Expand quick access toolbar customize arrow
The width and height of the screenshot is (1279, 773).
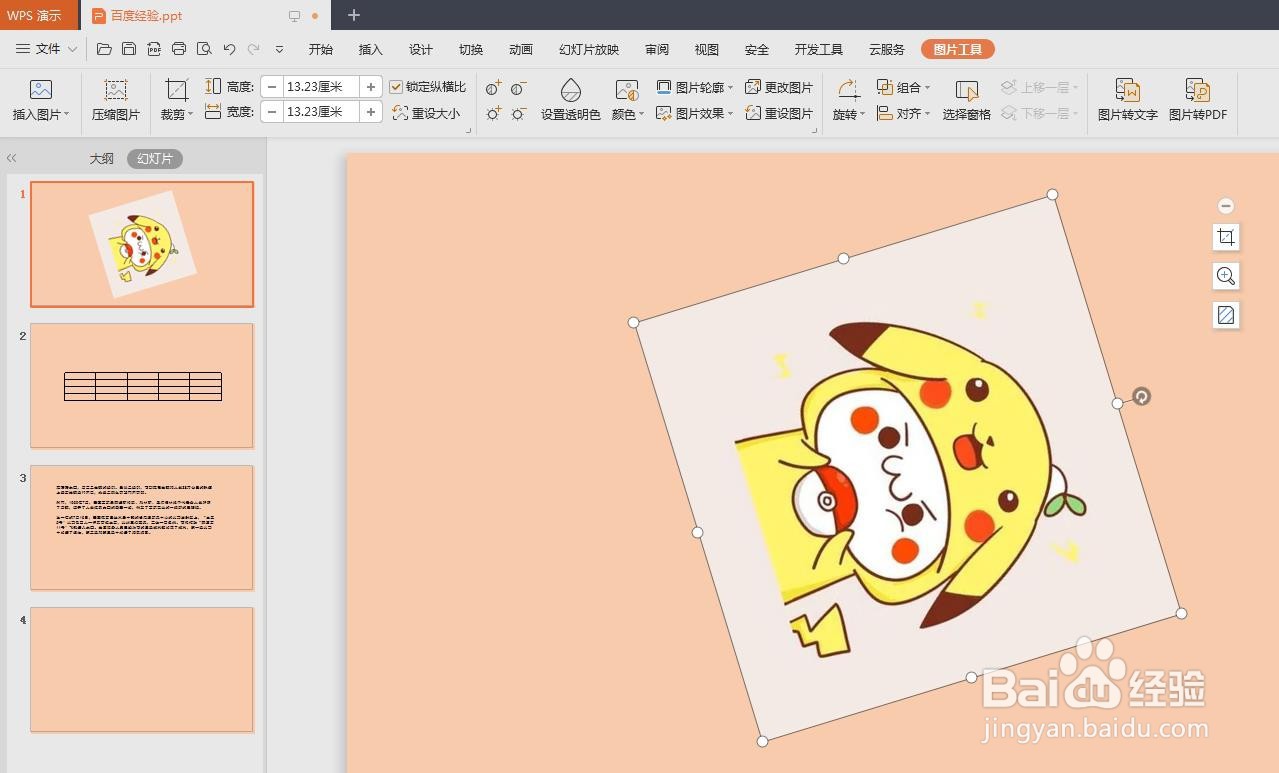(279, 49)
